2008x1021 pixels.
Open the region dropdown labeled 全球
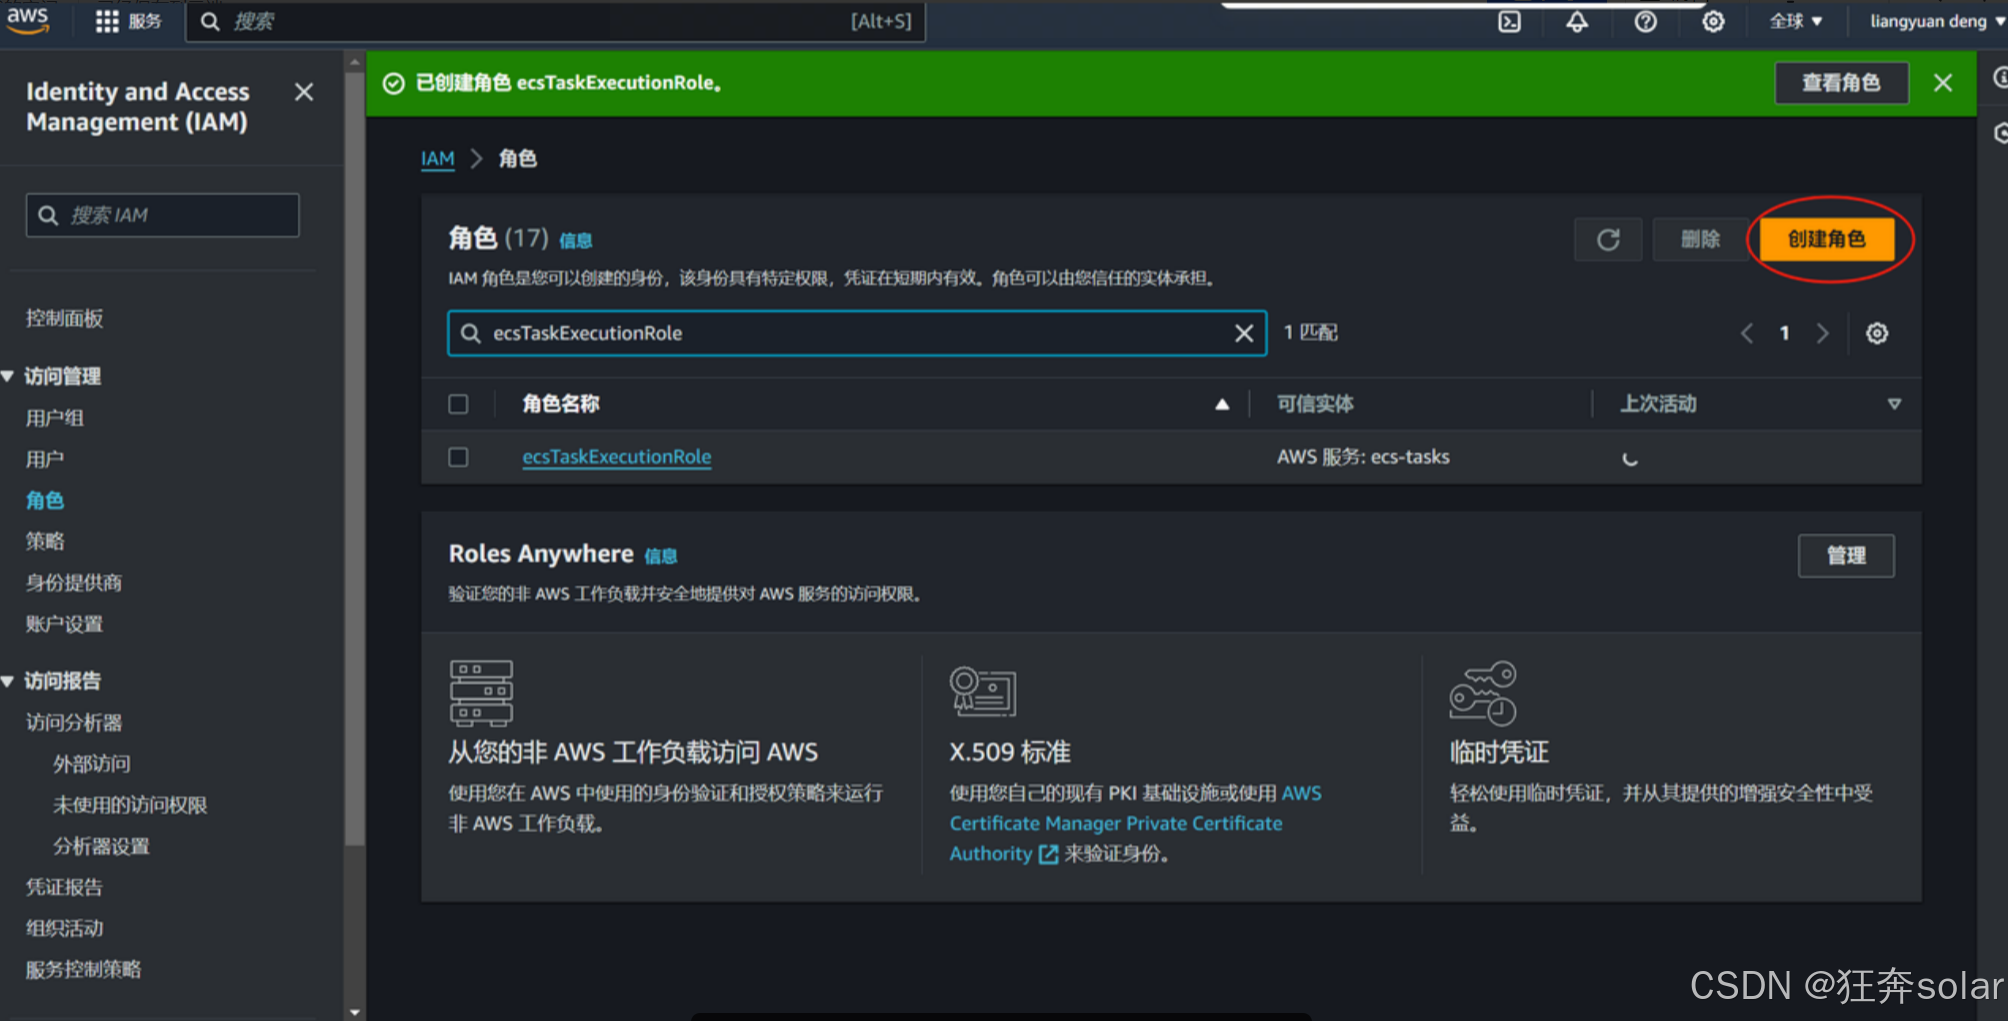pyautogui.click(x=1796, y=21)
